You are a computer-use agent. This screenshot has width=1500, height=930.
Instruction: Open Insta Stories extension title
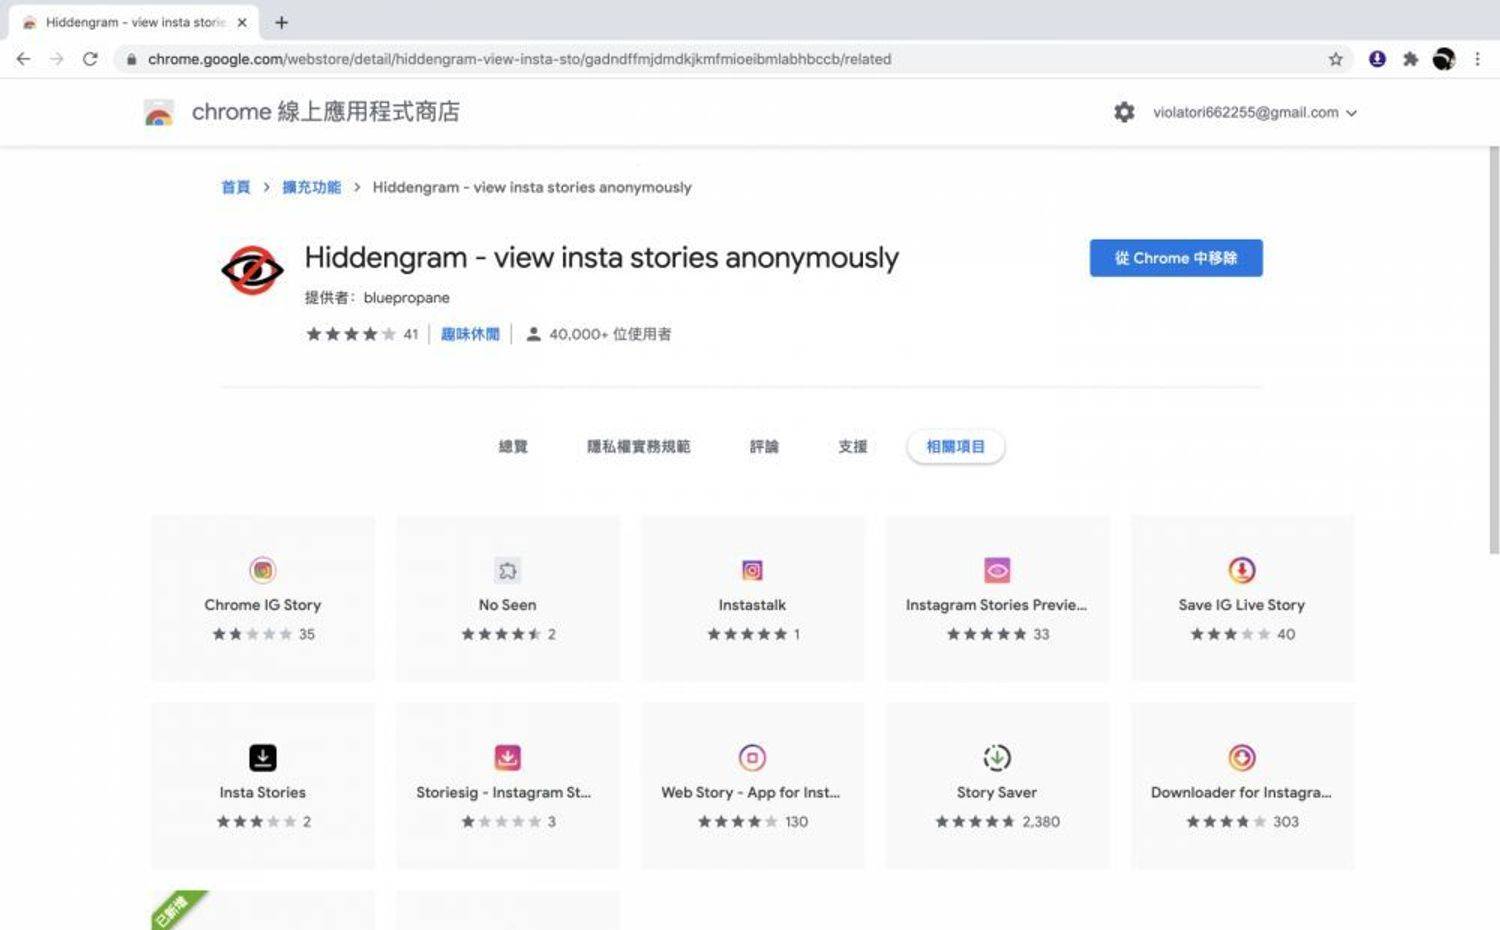click(262, 792)
